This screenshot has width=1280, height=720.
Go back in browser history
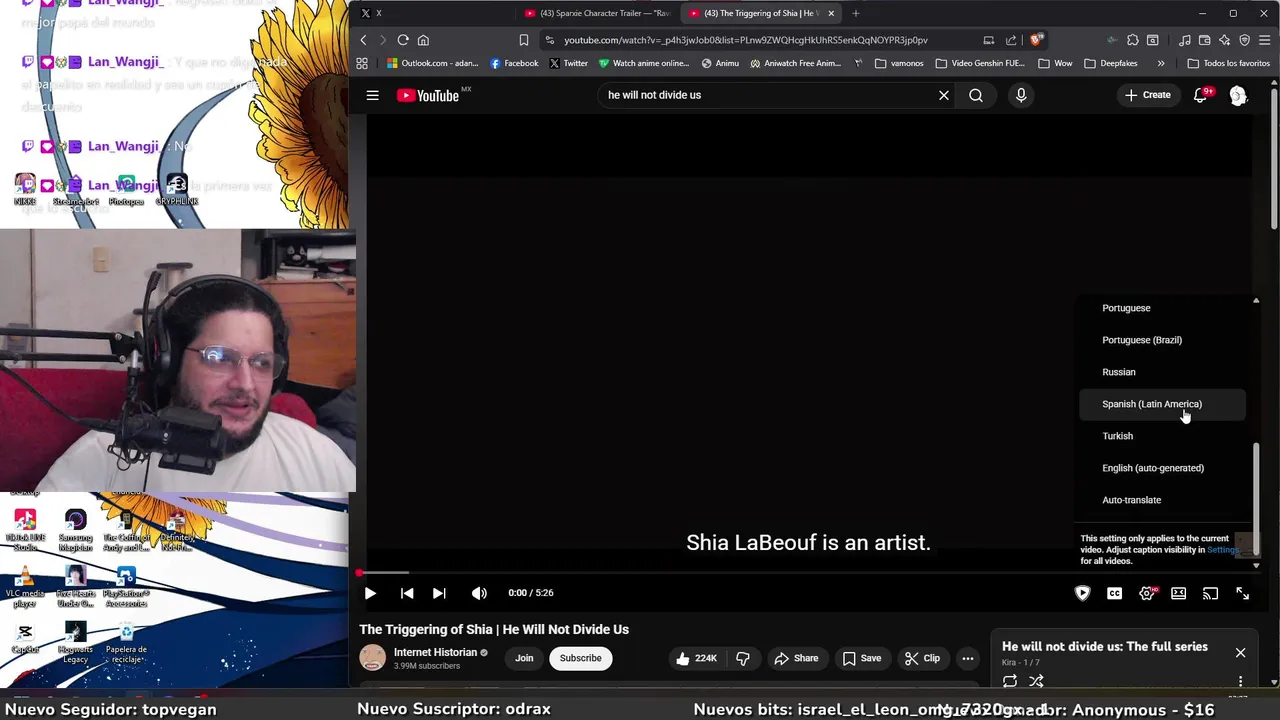363,40
